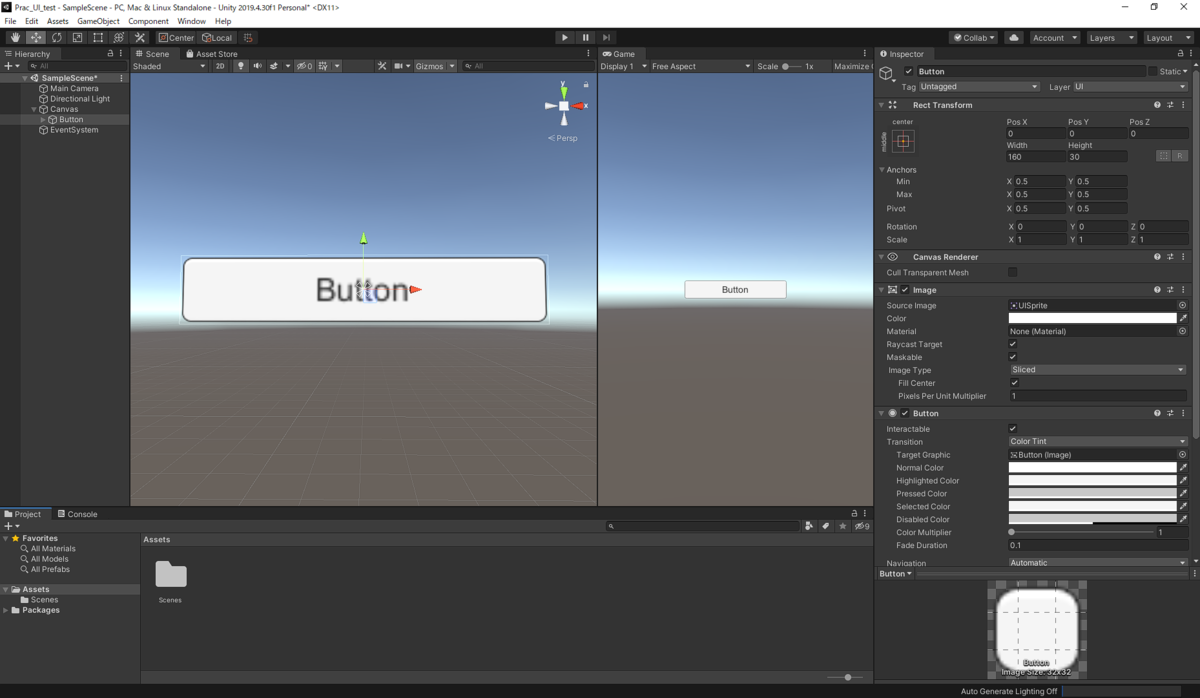Switch to the Asset Store tab
This screenshot has width=1200, height=698.
coord(211,54)
